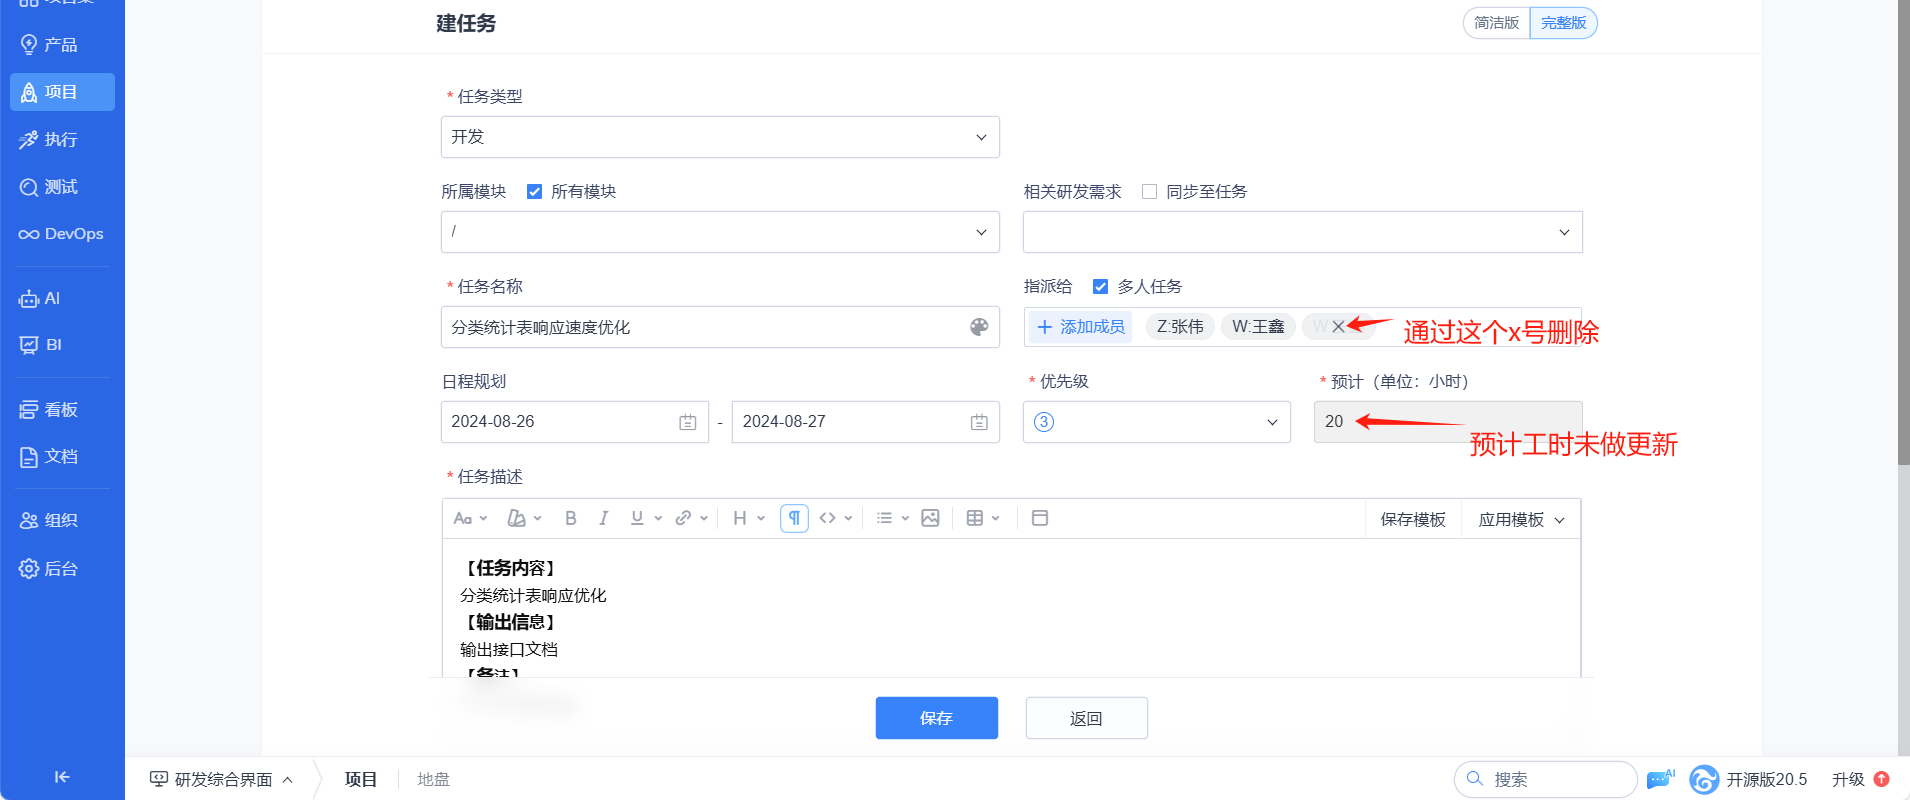Viewport: 1910px width, 800px height.
Task: Click the 保存 button
Action: 936,718
